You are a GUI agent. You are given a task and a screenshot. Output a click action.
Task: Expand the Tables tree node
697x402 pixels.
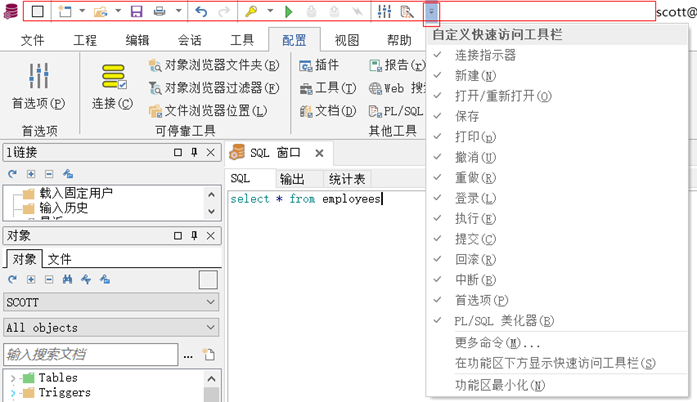(x=13, y=378)
